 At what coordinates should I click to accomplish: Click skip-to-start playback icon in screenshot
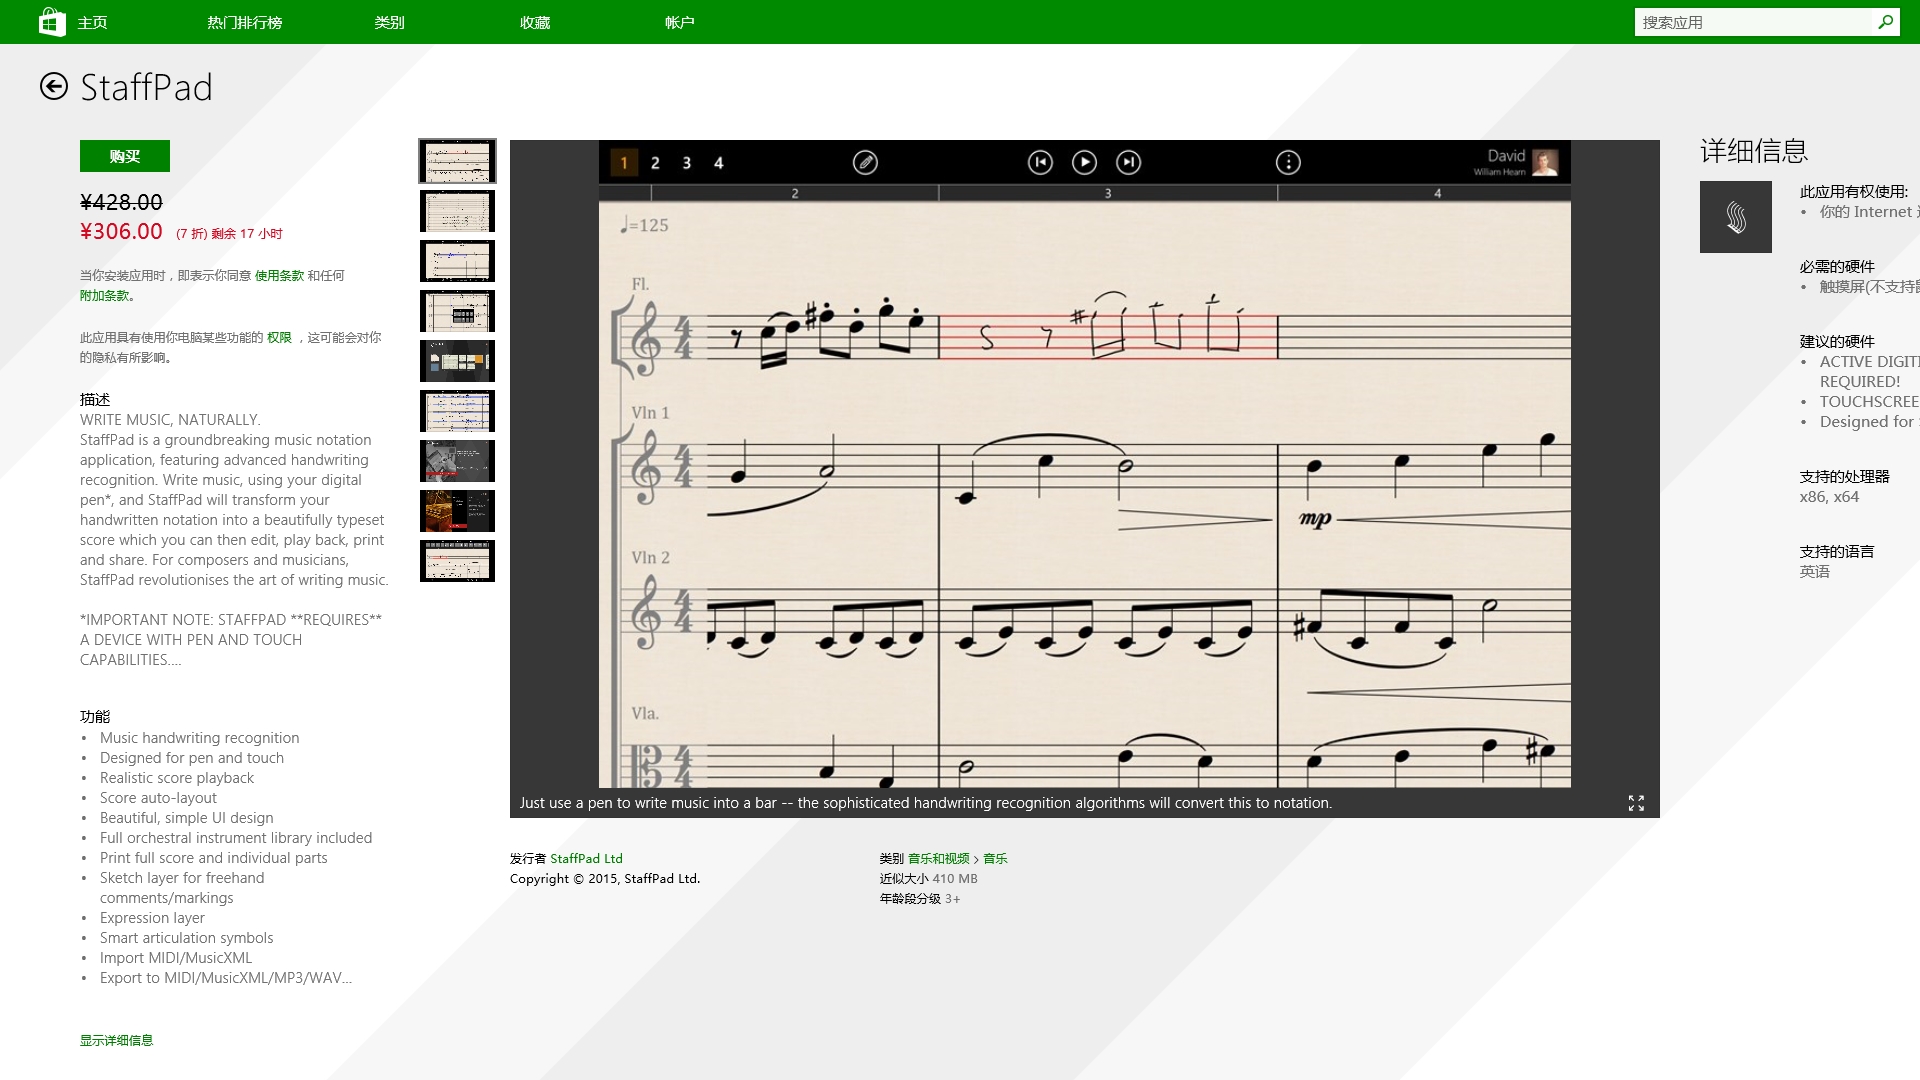pyautogui.click(x=1040, y=162)
